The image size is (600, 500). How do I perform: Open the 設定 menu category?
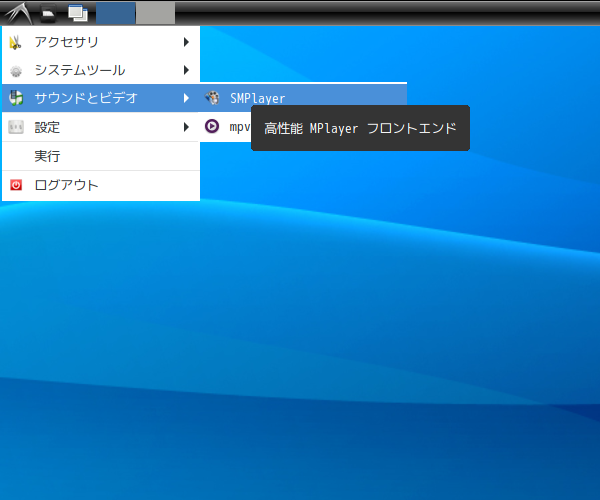tap(101, 127)
